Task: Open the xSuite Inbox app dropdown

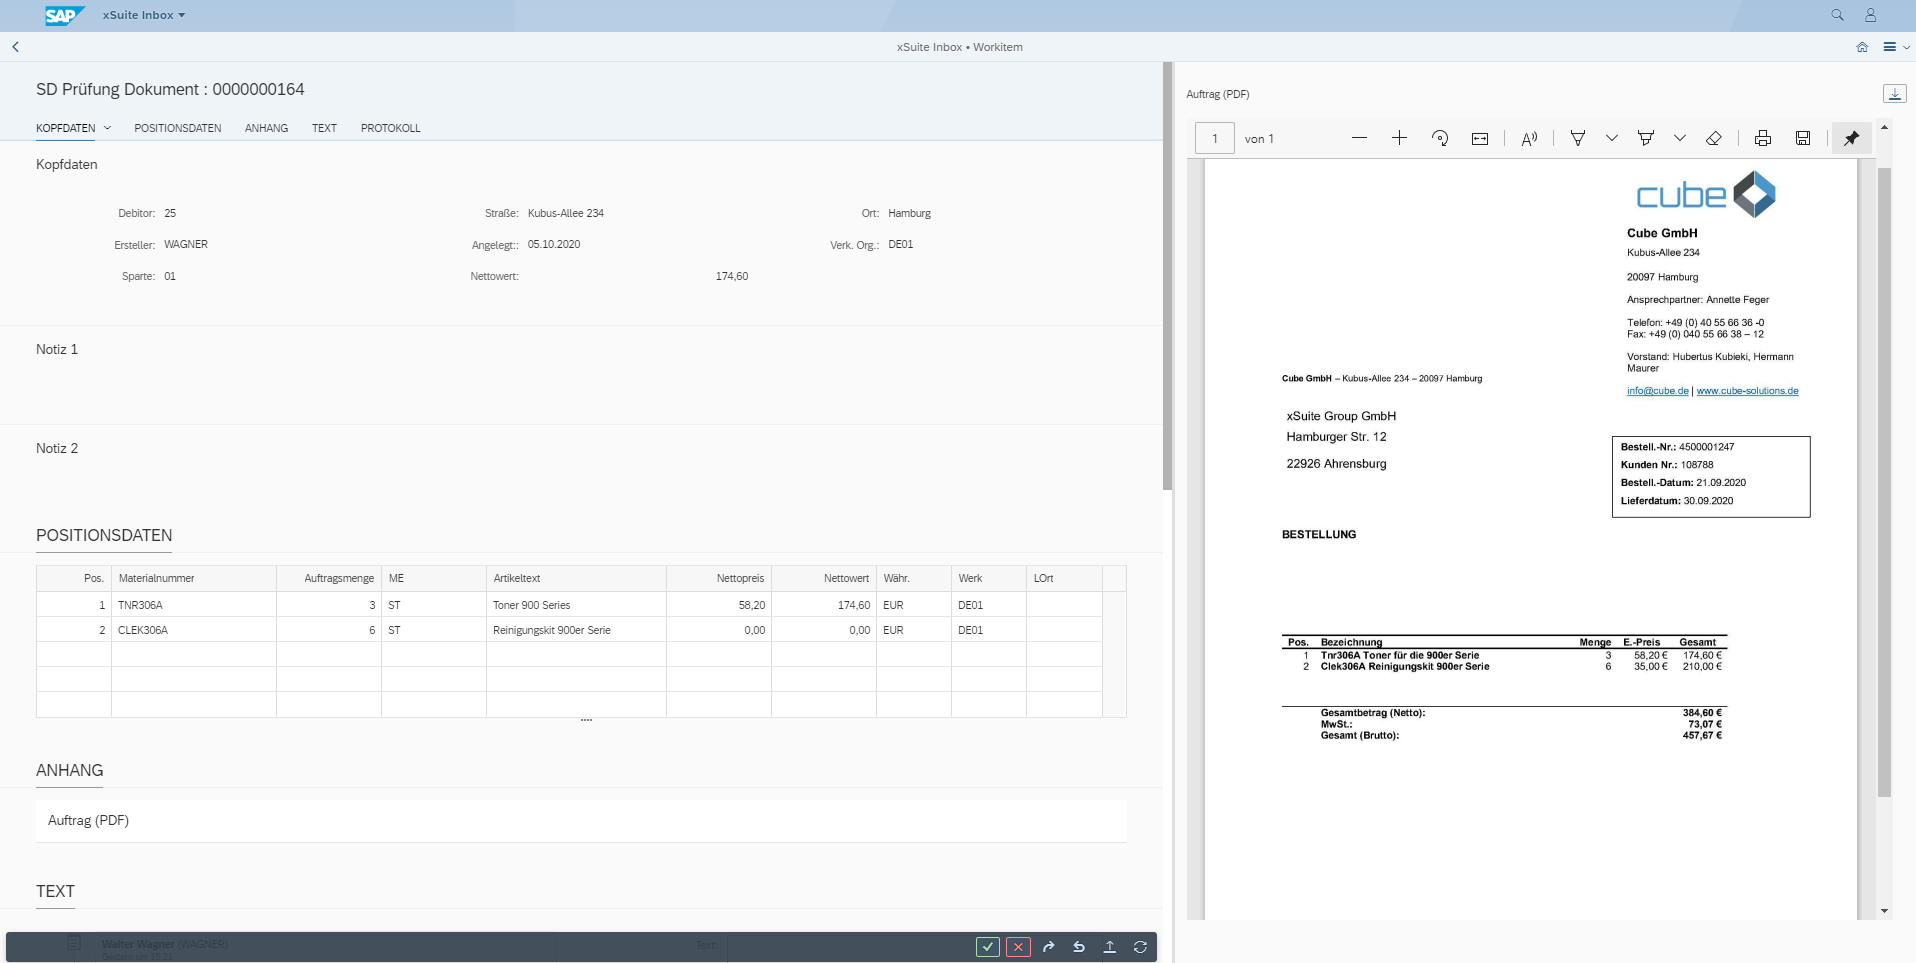Action: click(x=142, y=15)
